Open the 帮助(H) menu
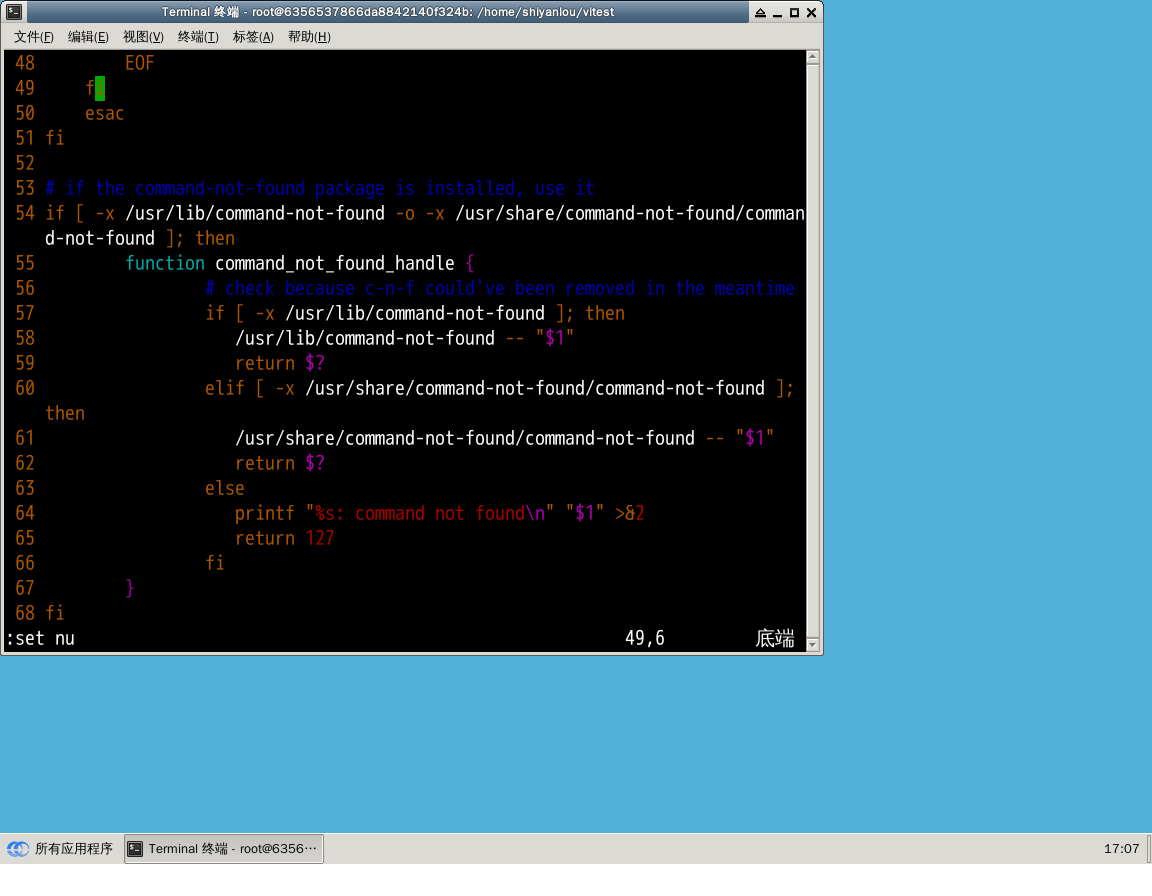Image resolution: width=1152 pixels, height=896 pixels. 309,37
